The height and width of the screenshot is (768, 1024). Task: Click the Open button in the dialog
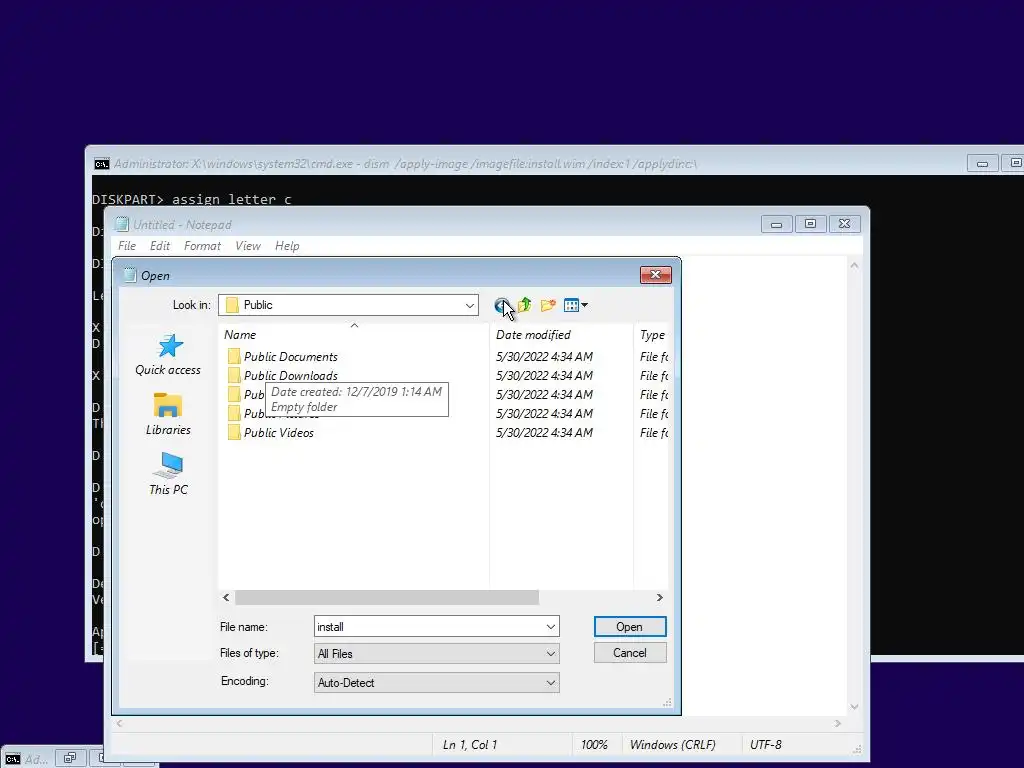pos(630,627)
